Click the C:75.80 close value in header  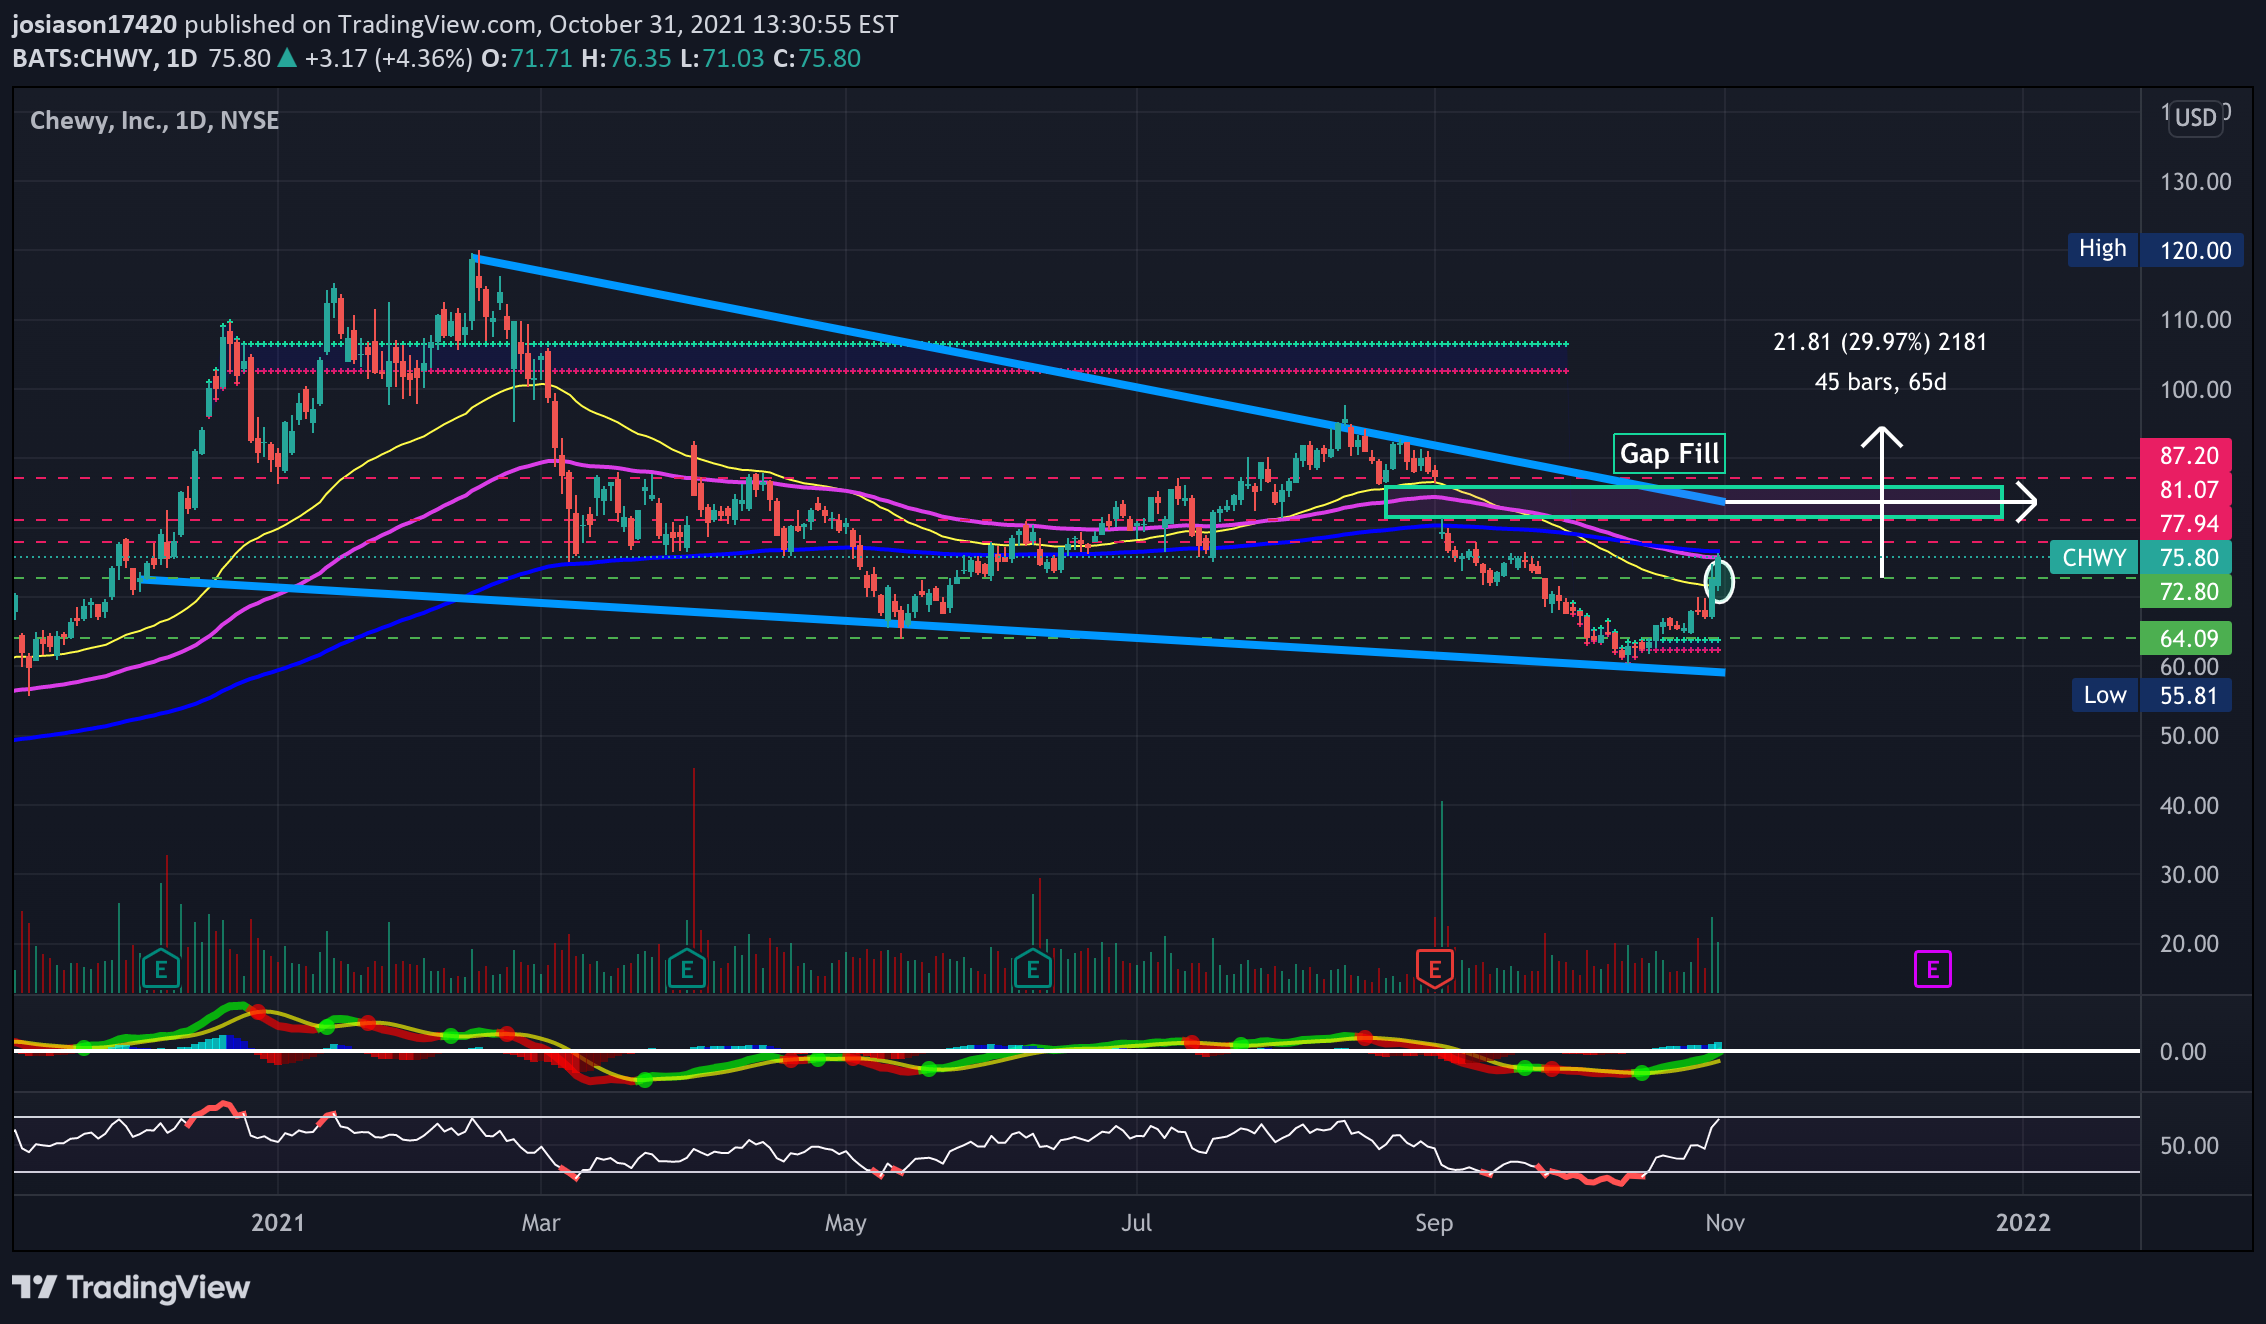817,58
